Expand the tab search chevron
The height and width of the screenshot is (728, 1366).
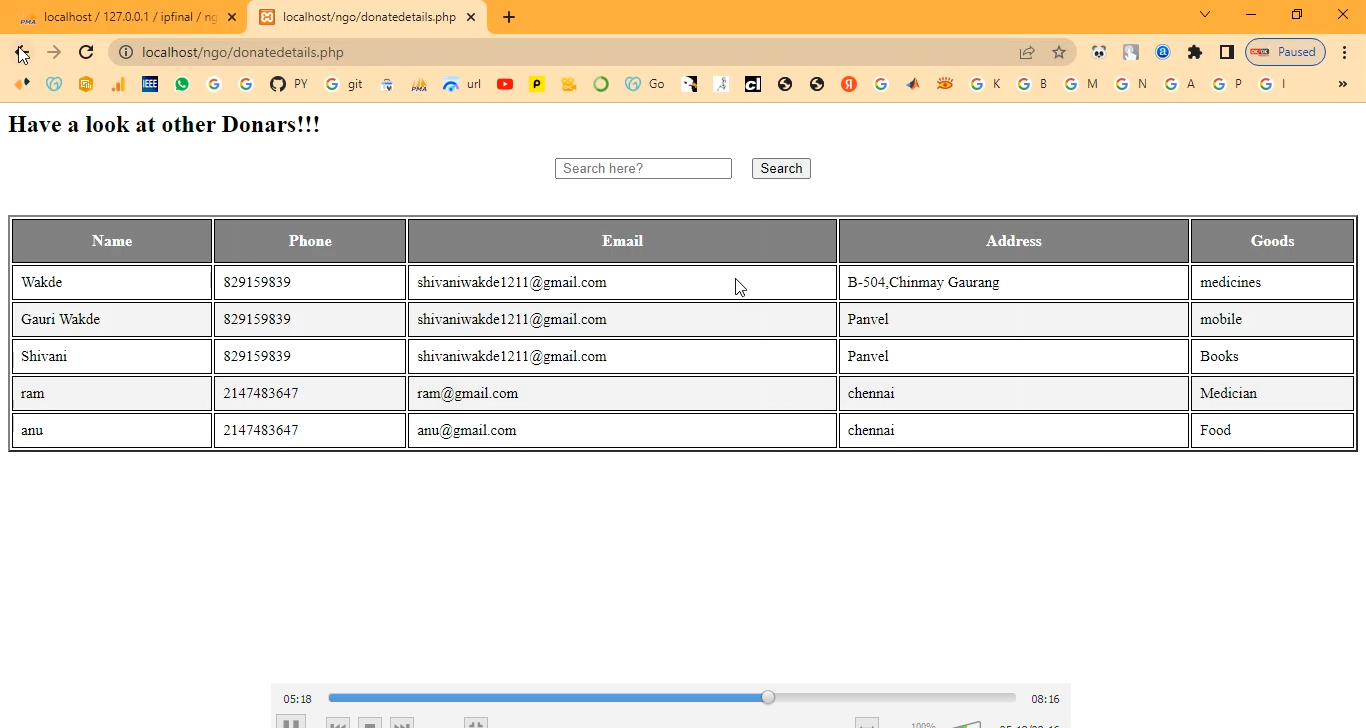(1205, 15)
